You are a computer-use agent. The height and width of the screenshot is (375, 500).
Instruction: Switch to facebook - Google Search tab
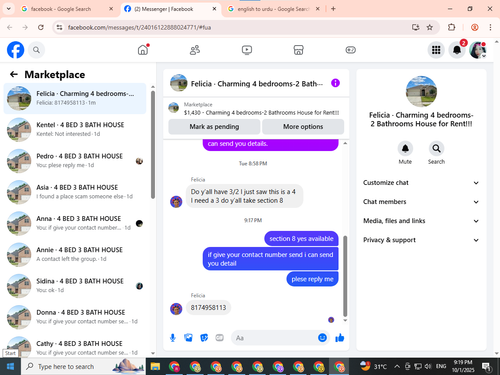pyautogui.click(x=67, y=9)
